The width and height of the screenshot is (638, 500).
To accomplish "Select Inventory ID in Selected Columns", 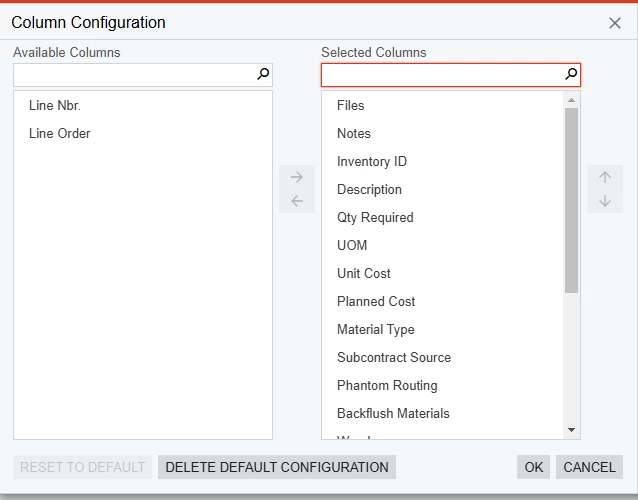I will pos(372,161).
